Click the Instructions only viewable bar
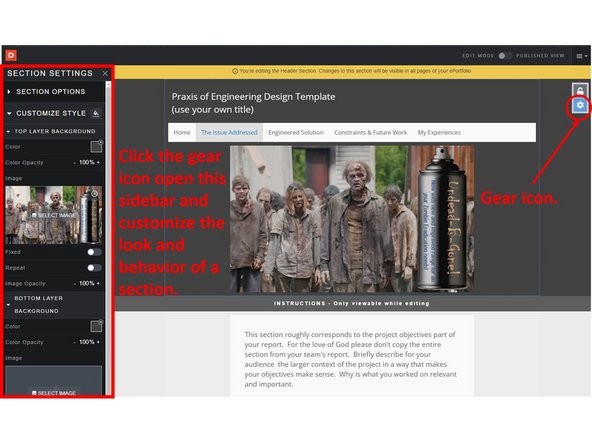 tap(352, 304)
